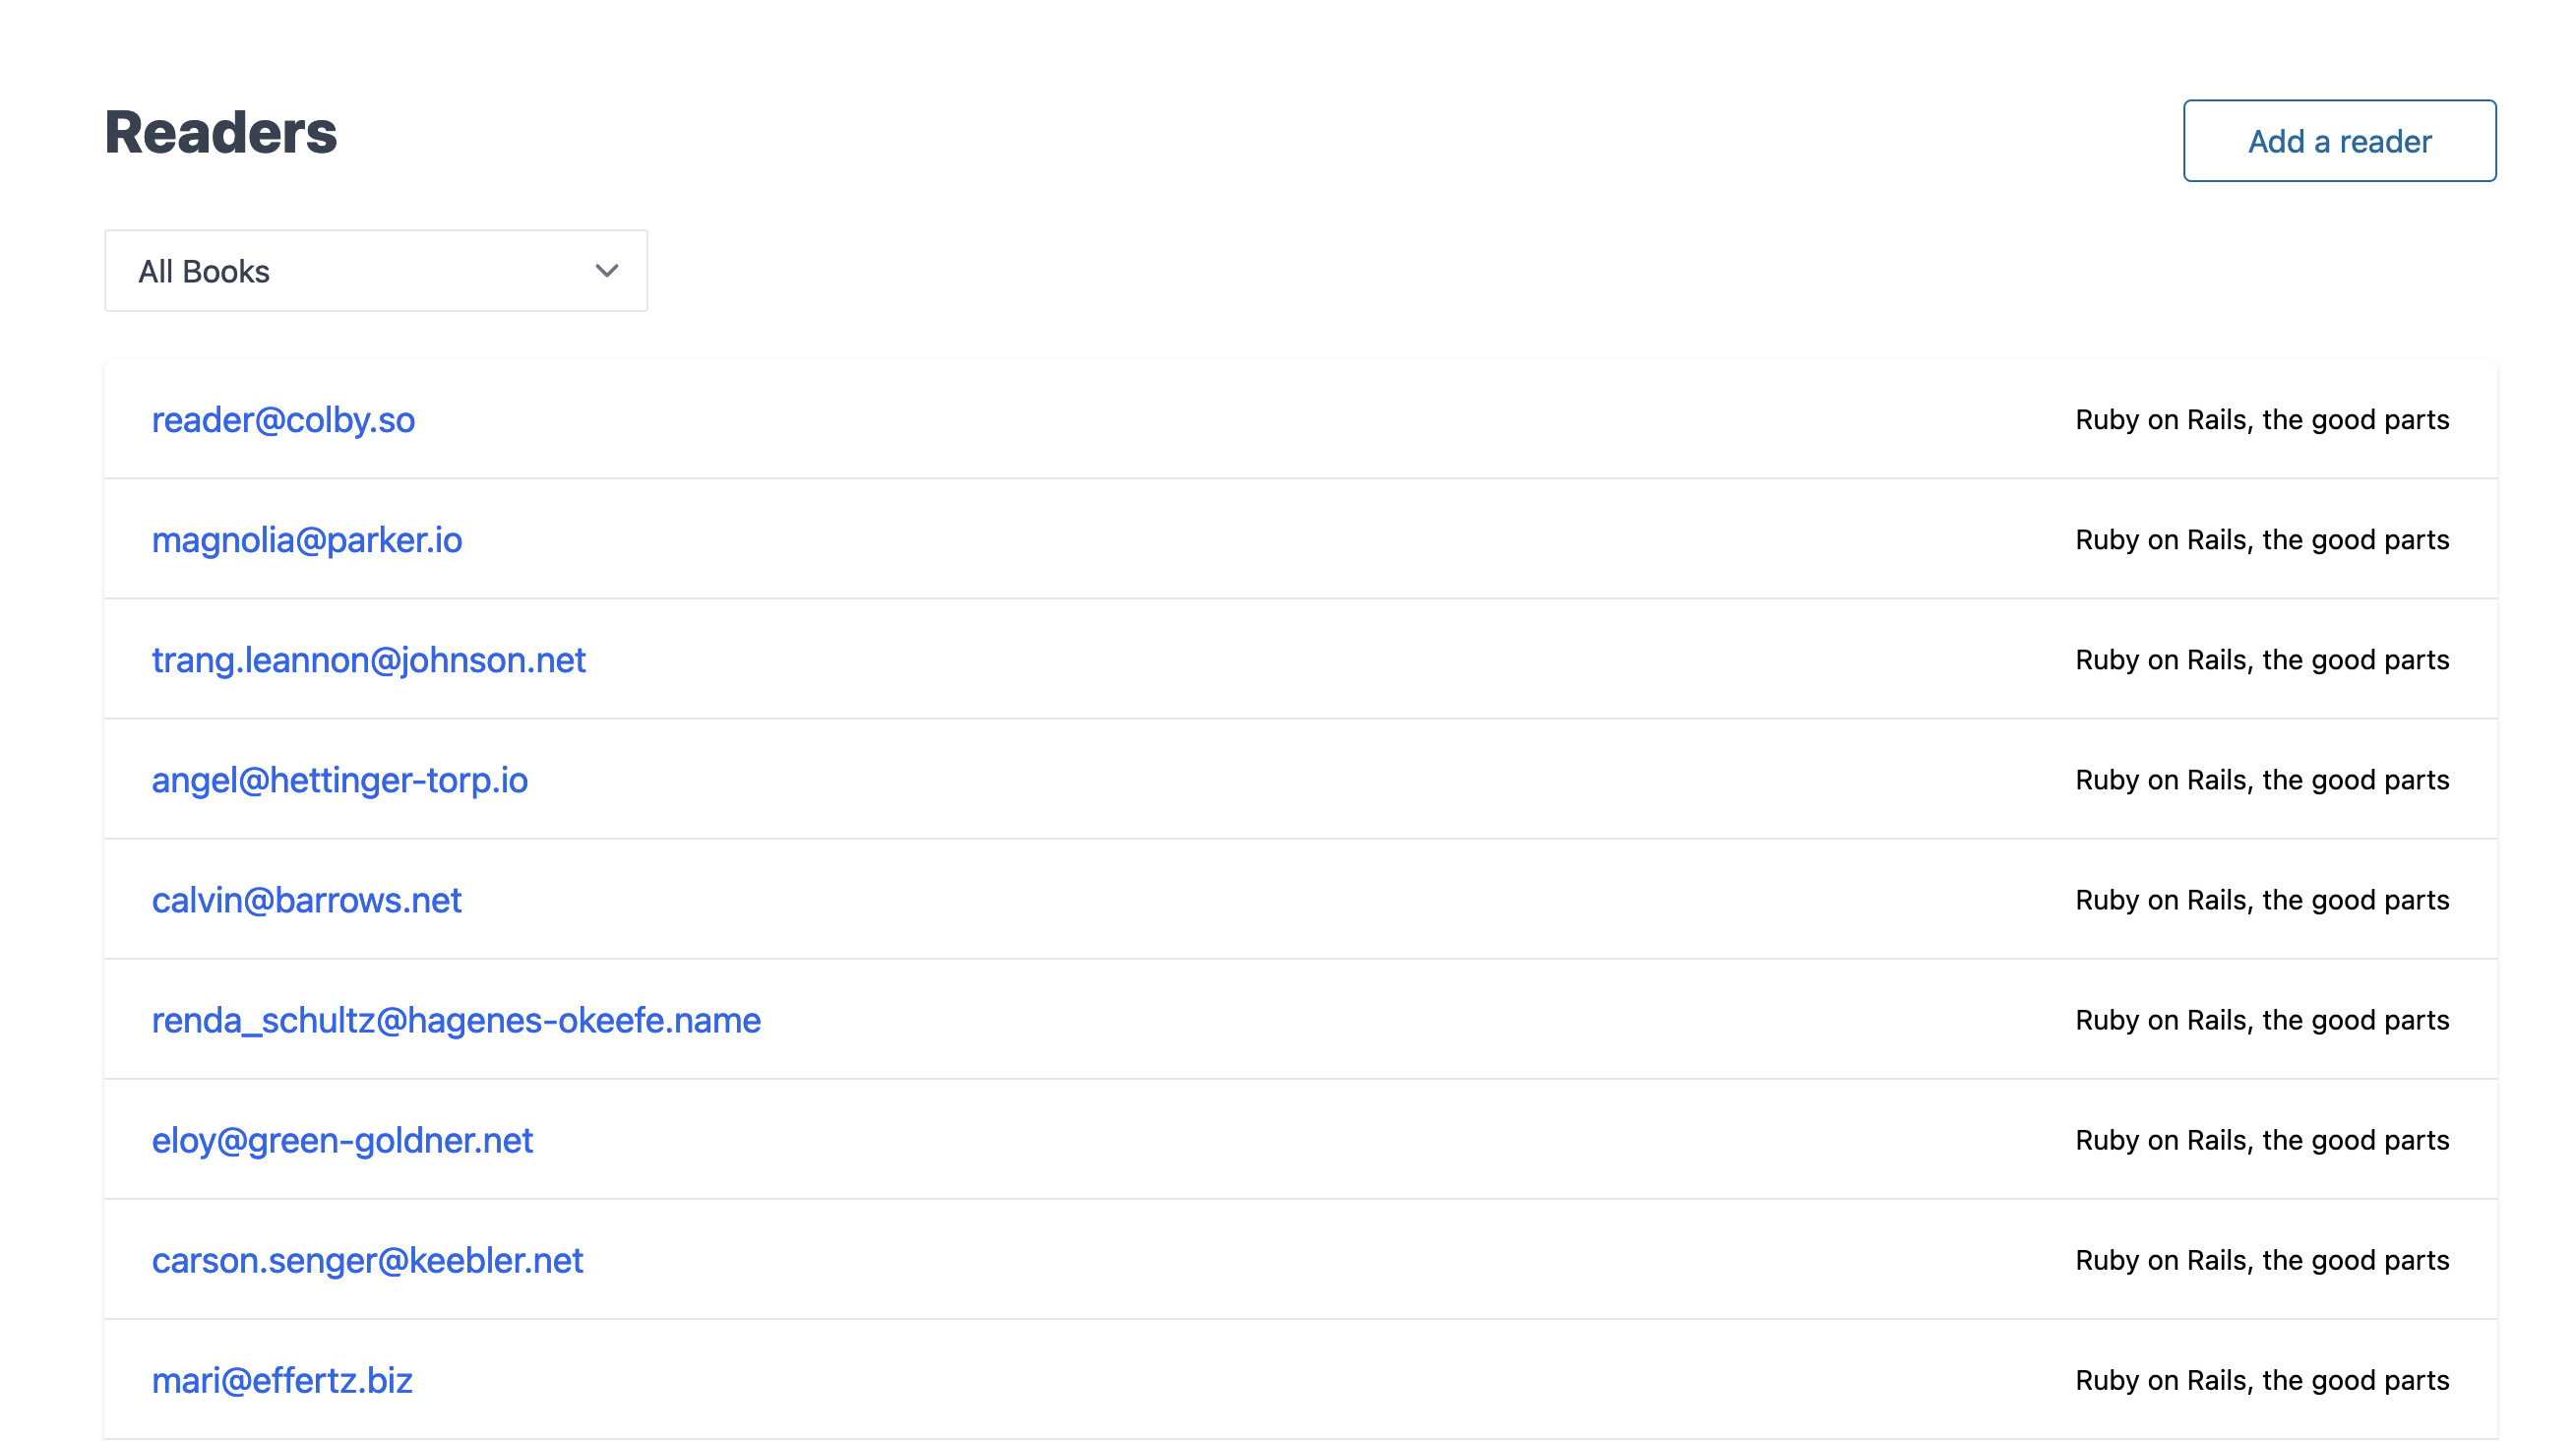Click book title in magnolia@parker.io row

[x=2261, y=540]
